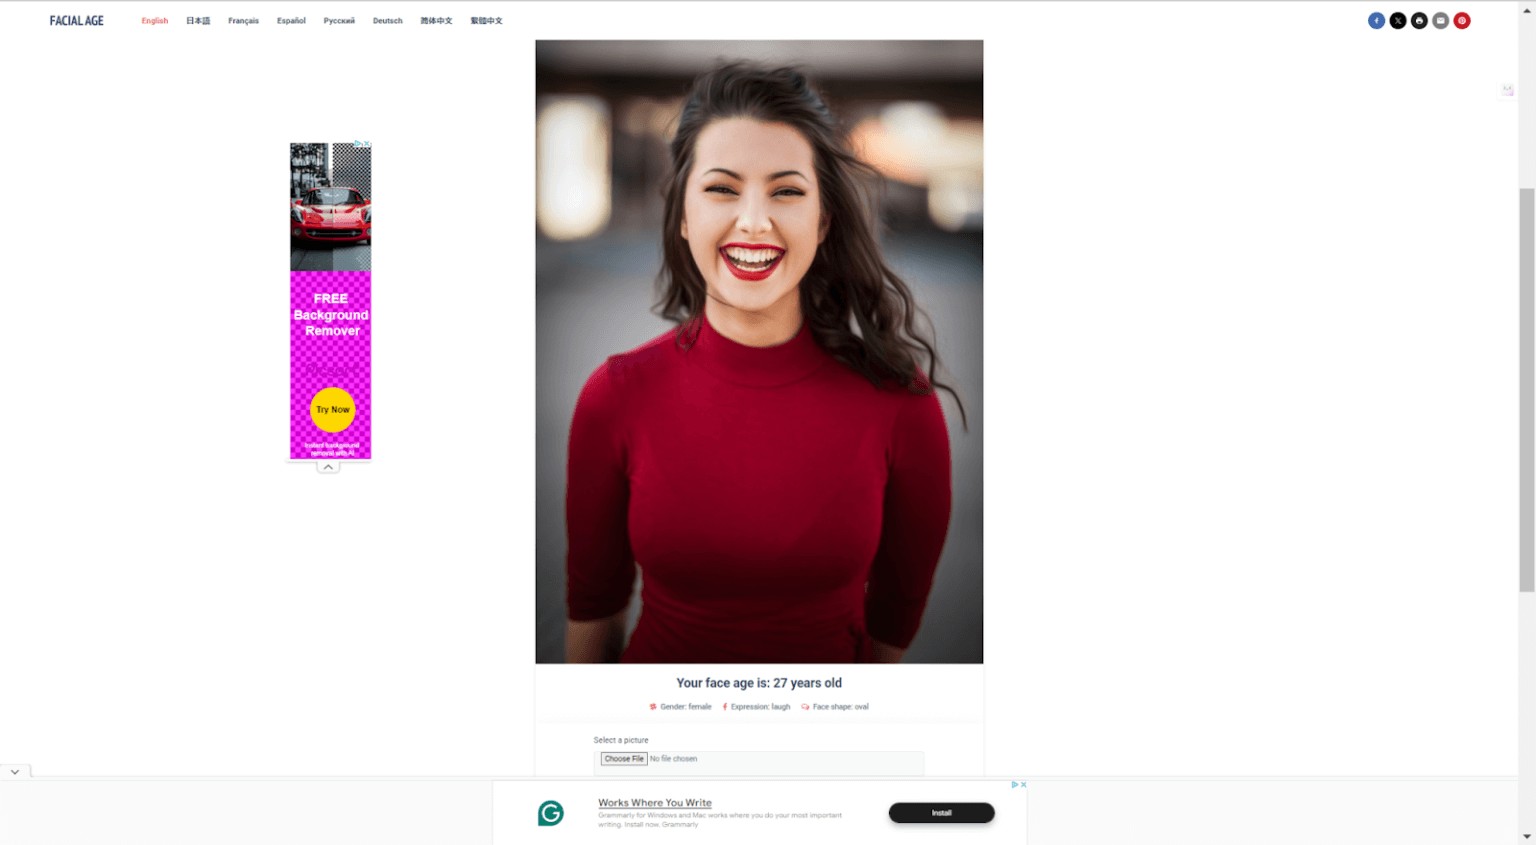Screen dimensions: 1536x845
Task: Switch language to 日本語
Action: 198,21
